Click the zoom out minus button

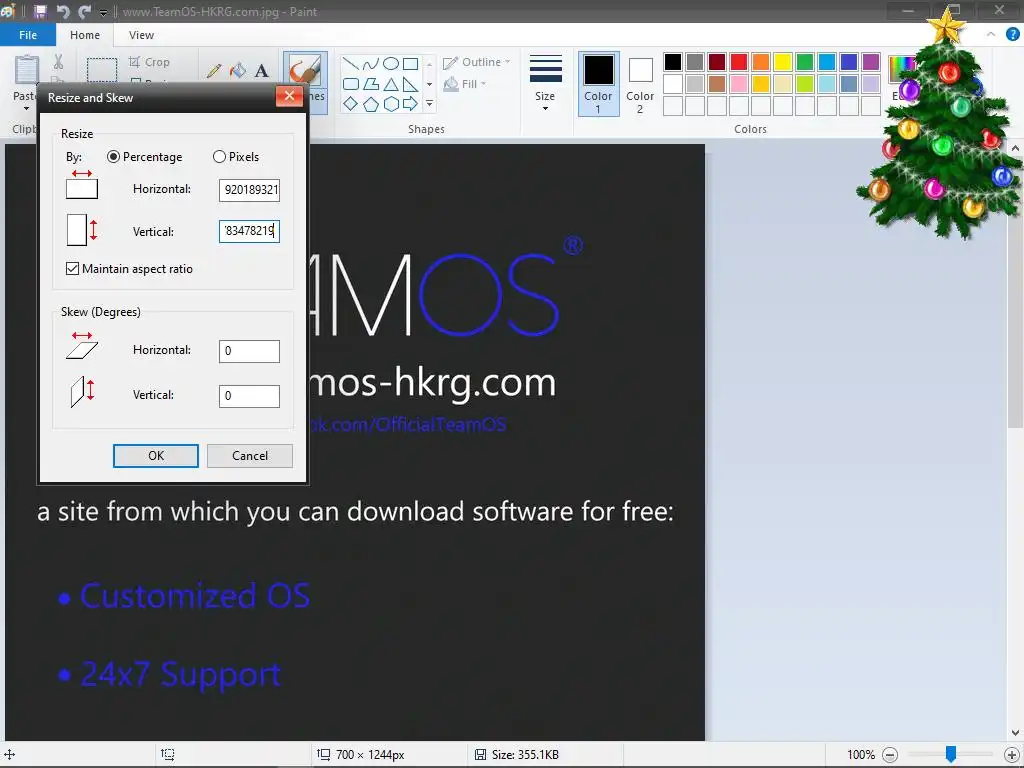(x=890, y=755)
